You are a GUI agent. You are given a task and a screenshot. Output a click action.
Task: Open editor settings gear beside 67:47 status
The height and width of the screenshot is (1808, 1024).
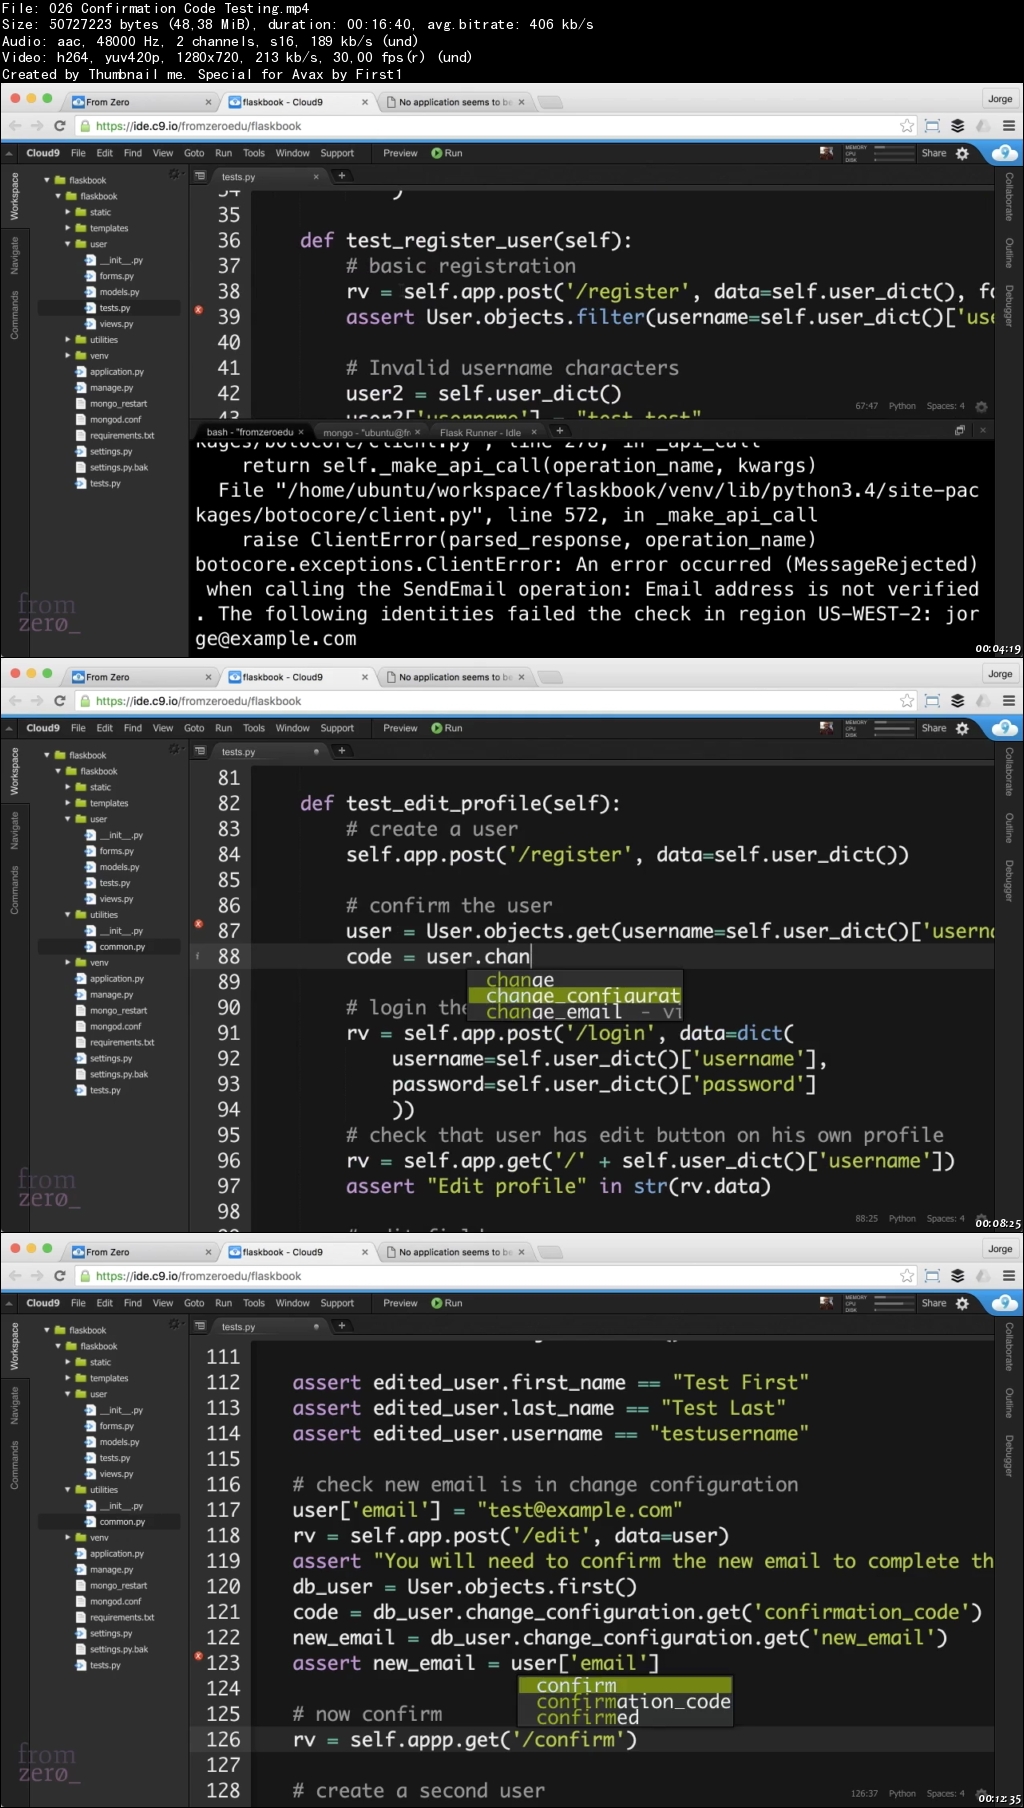point(981,407)
